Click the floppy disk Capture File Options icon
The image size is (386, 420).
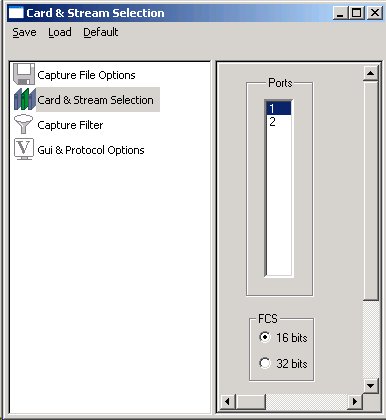[24, 74]
